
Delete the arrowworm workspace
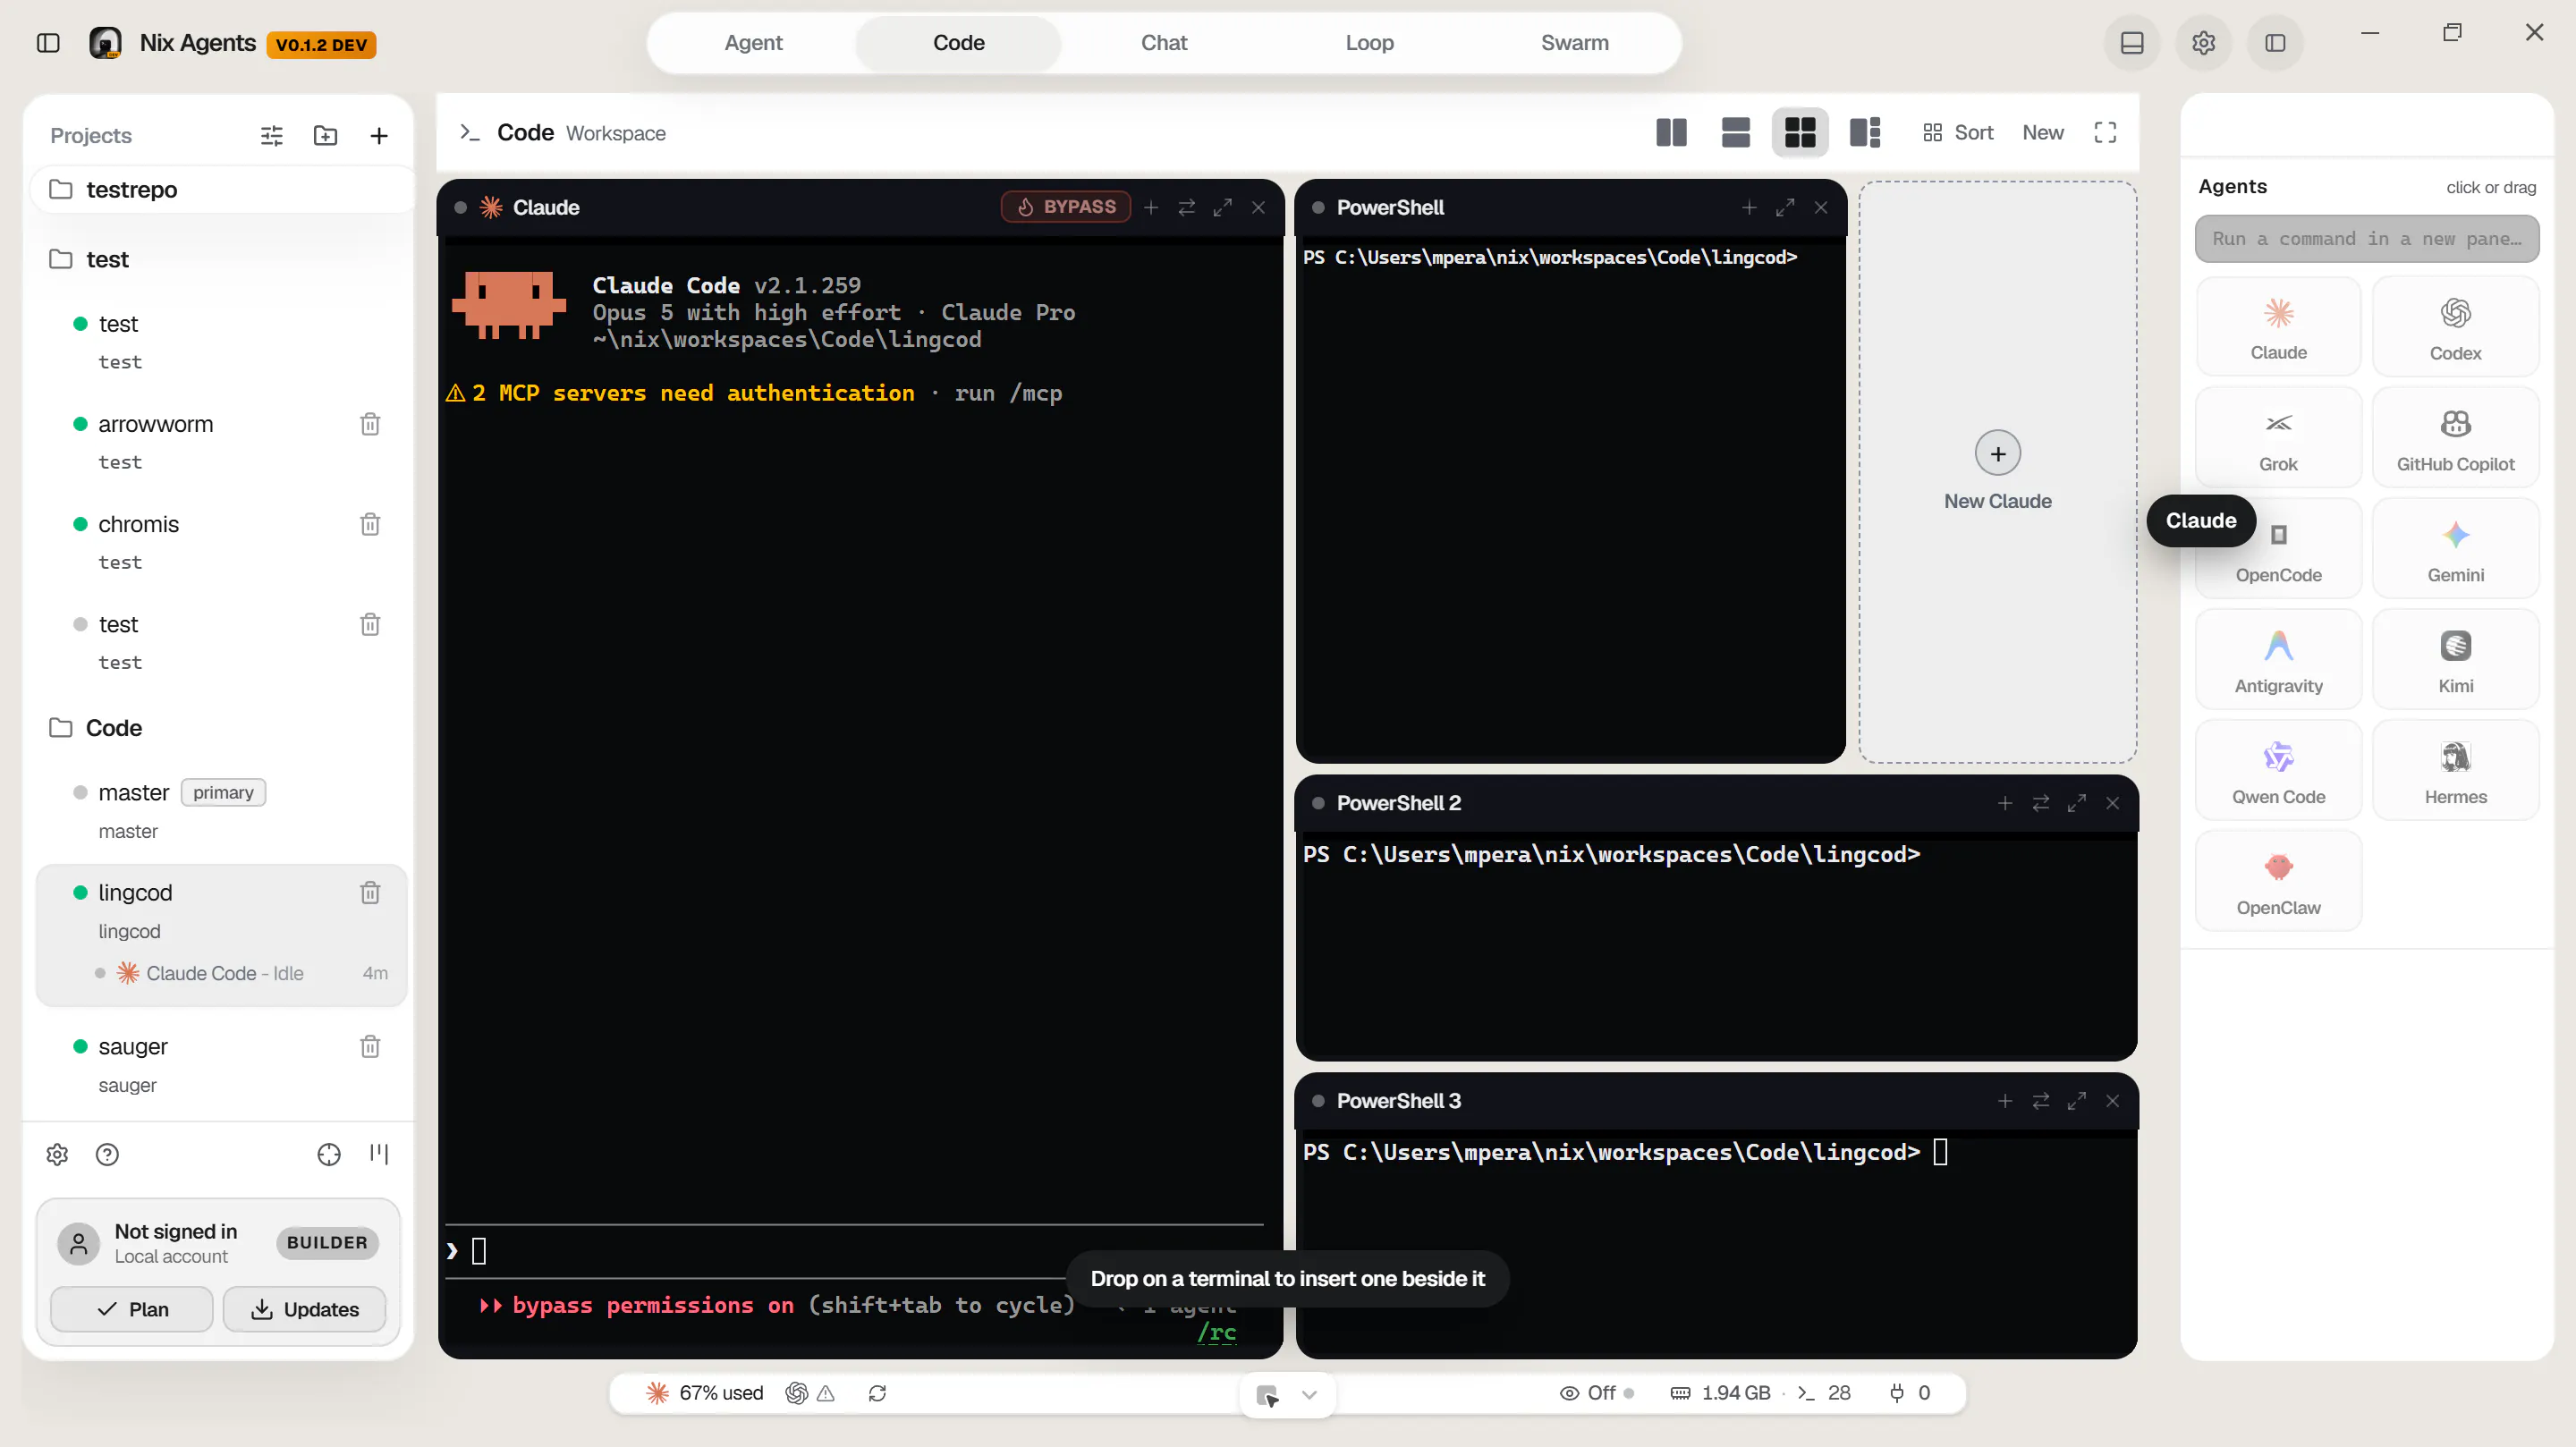click(370, 424)
